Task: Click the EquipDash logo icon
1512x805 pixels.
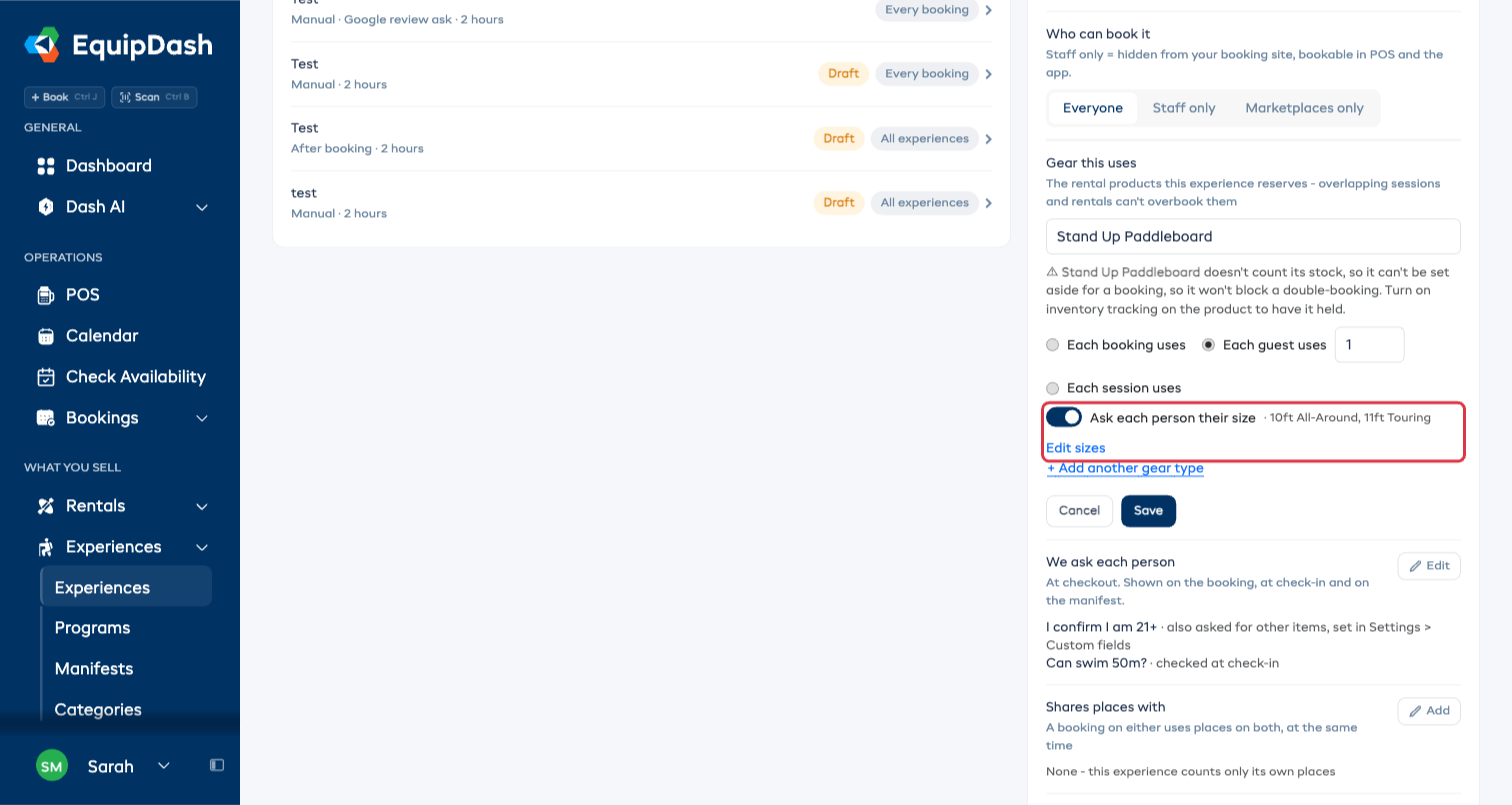Action: (x=43, y=45)
